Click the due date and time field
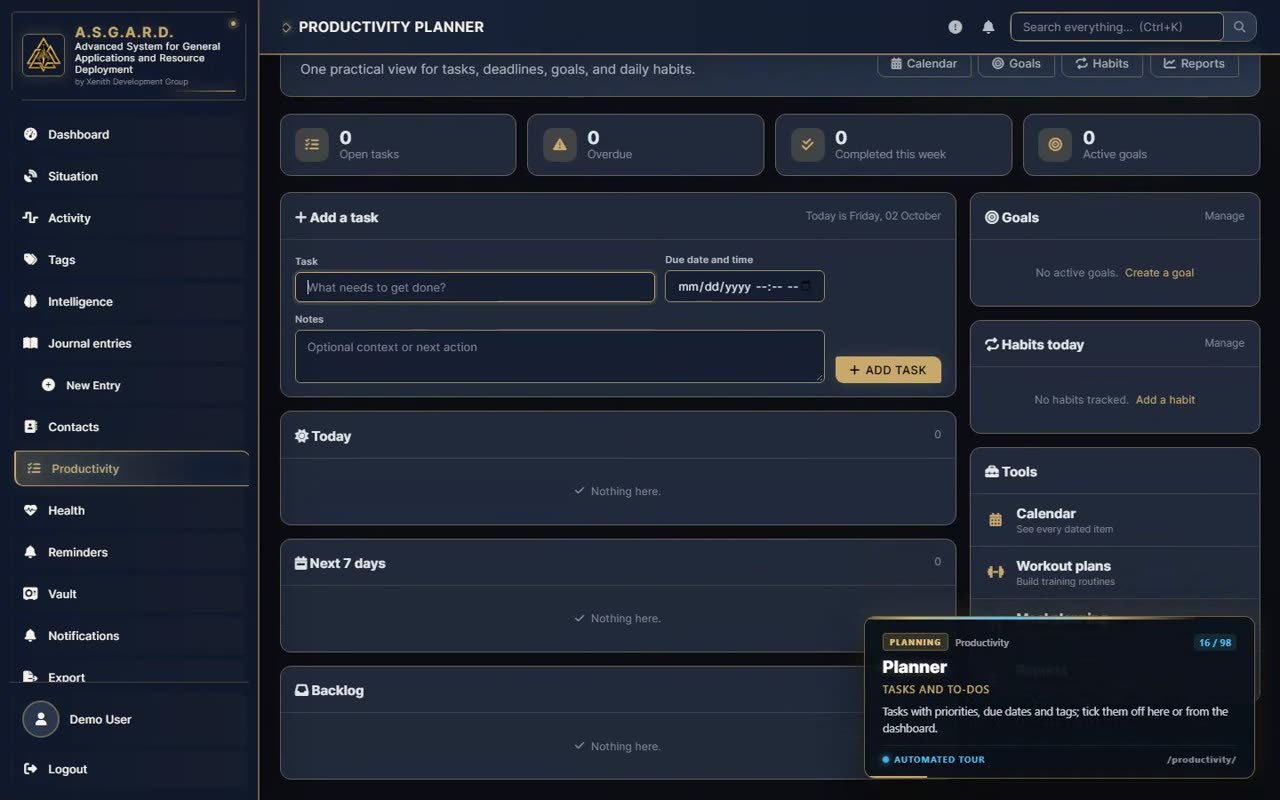 pos(745,287)
